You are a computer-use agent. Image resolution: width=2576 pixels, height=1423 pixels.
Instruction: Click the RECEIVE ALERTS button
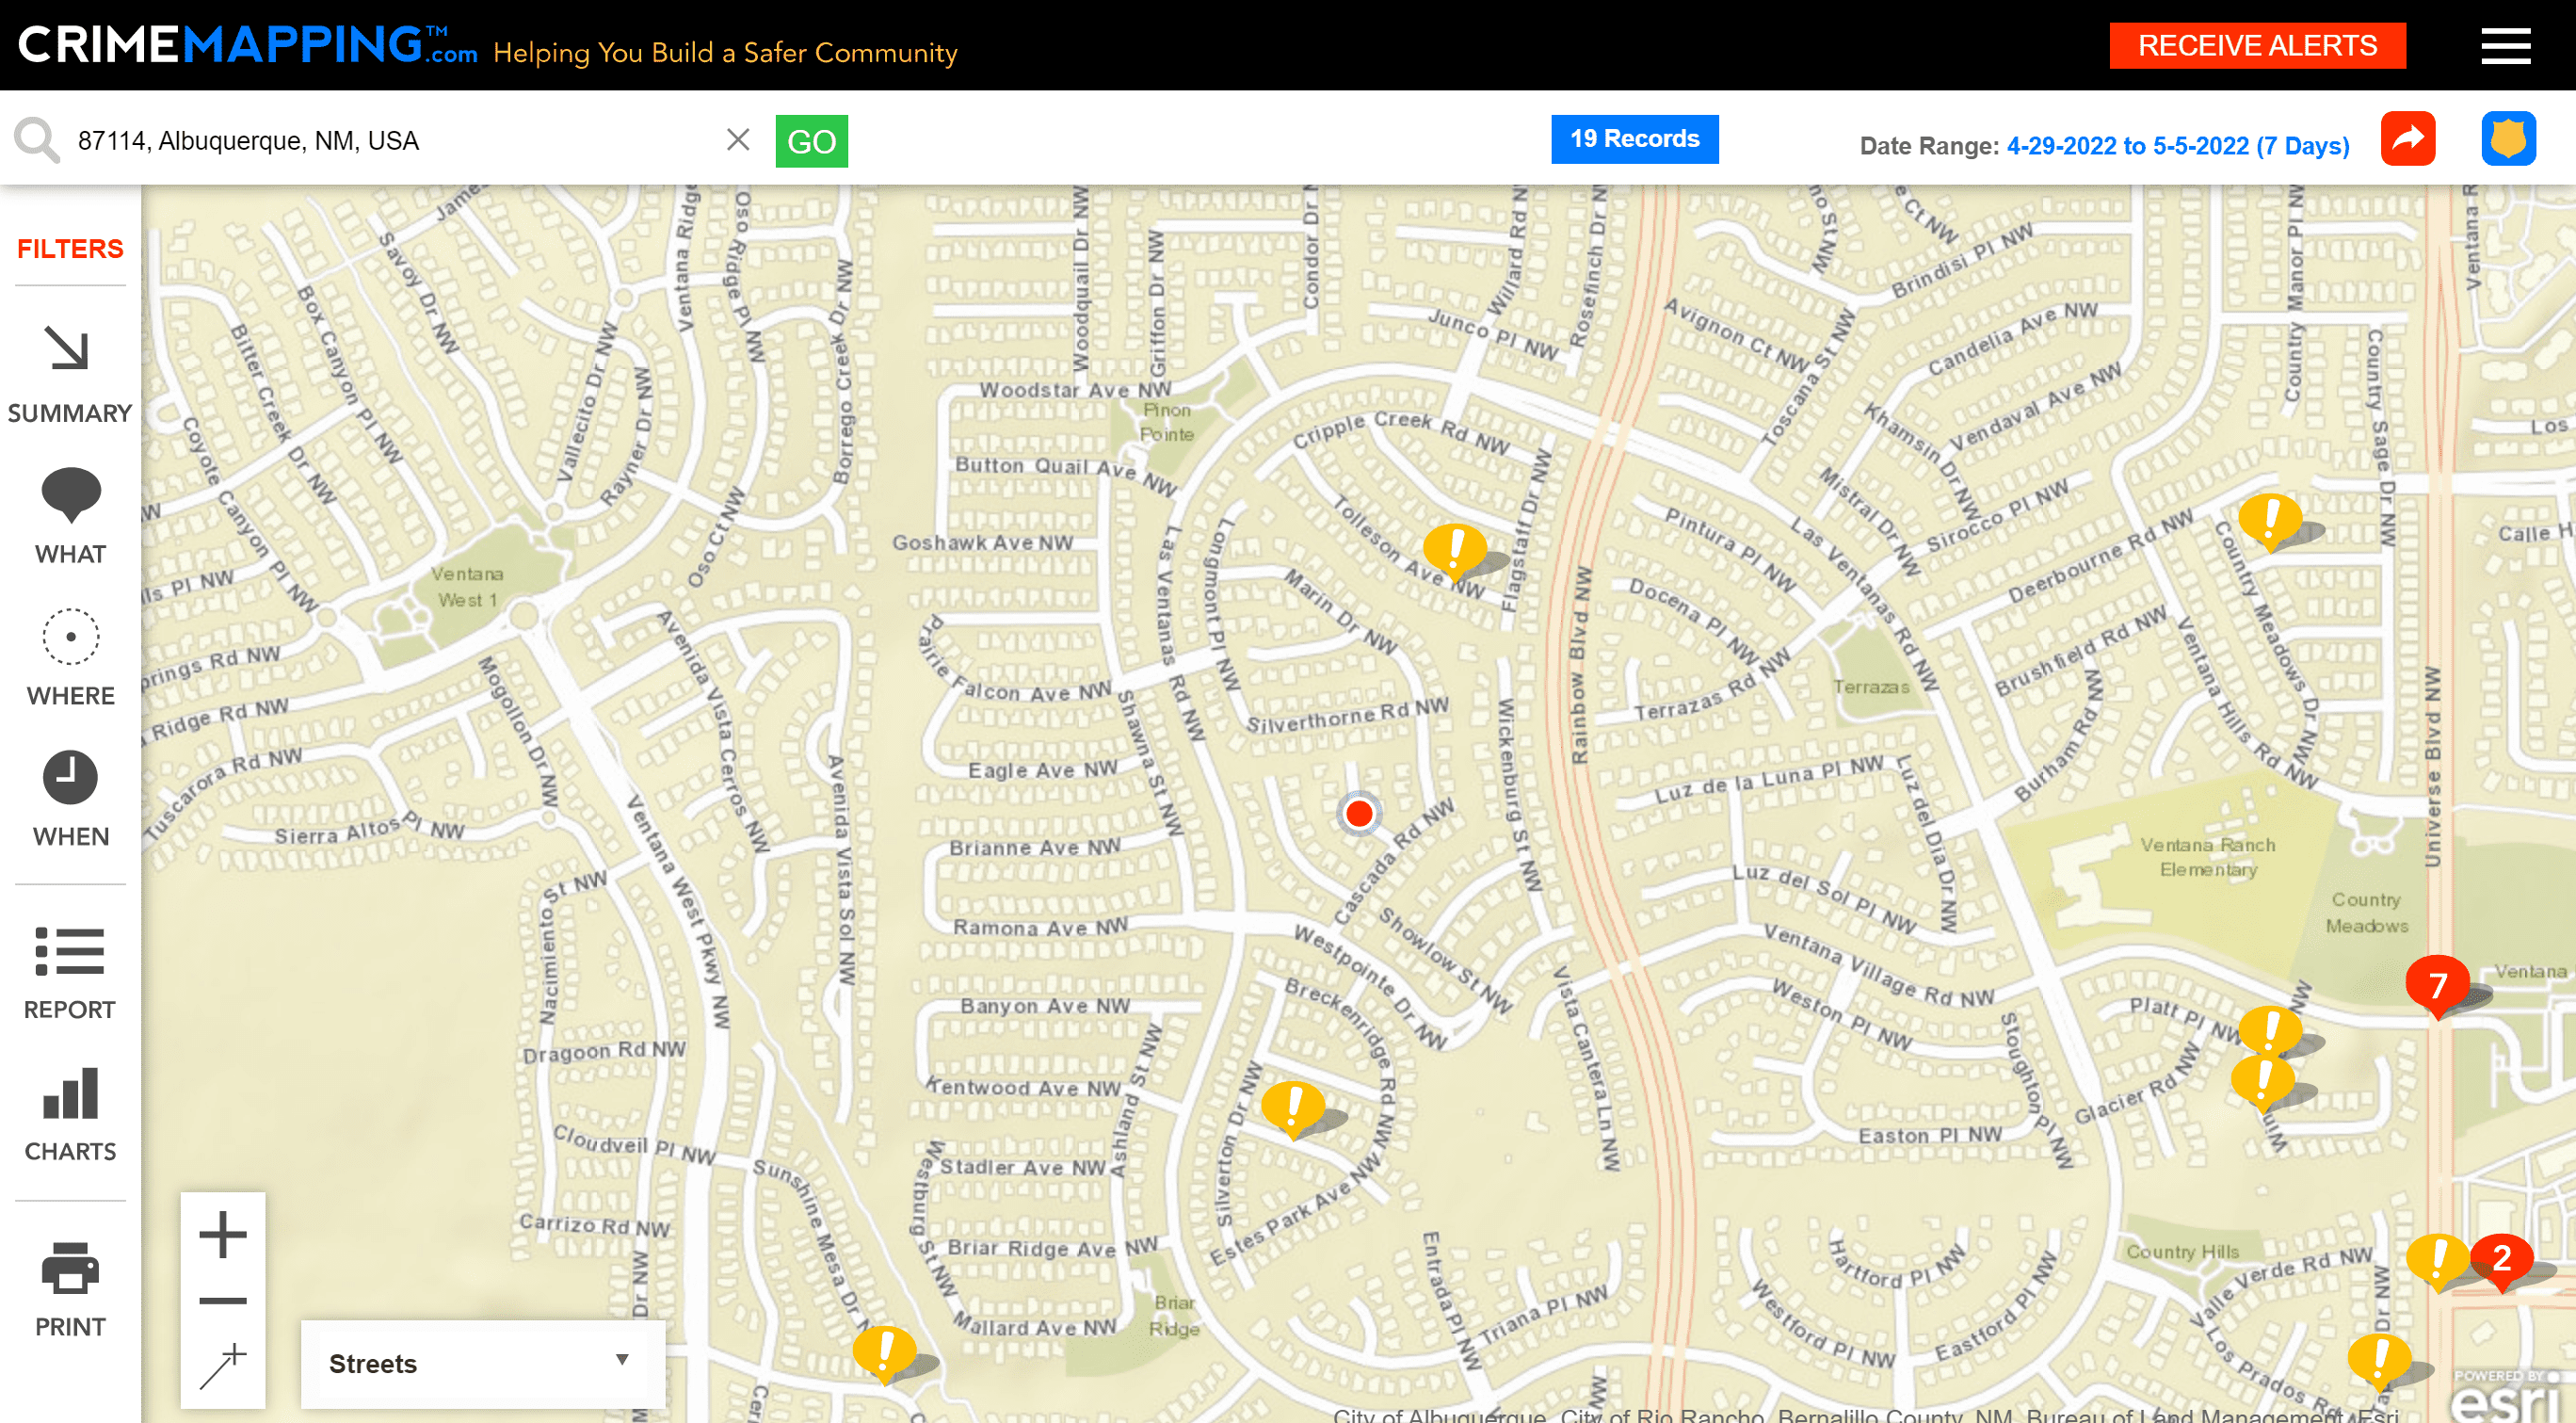pyautogui.click(x=2257, y=46)
